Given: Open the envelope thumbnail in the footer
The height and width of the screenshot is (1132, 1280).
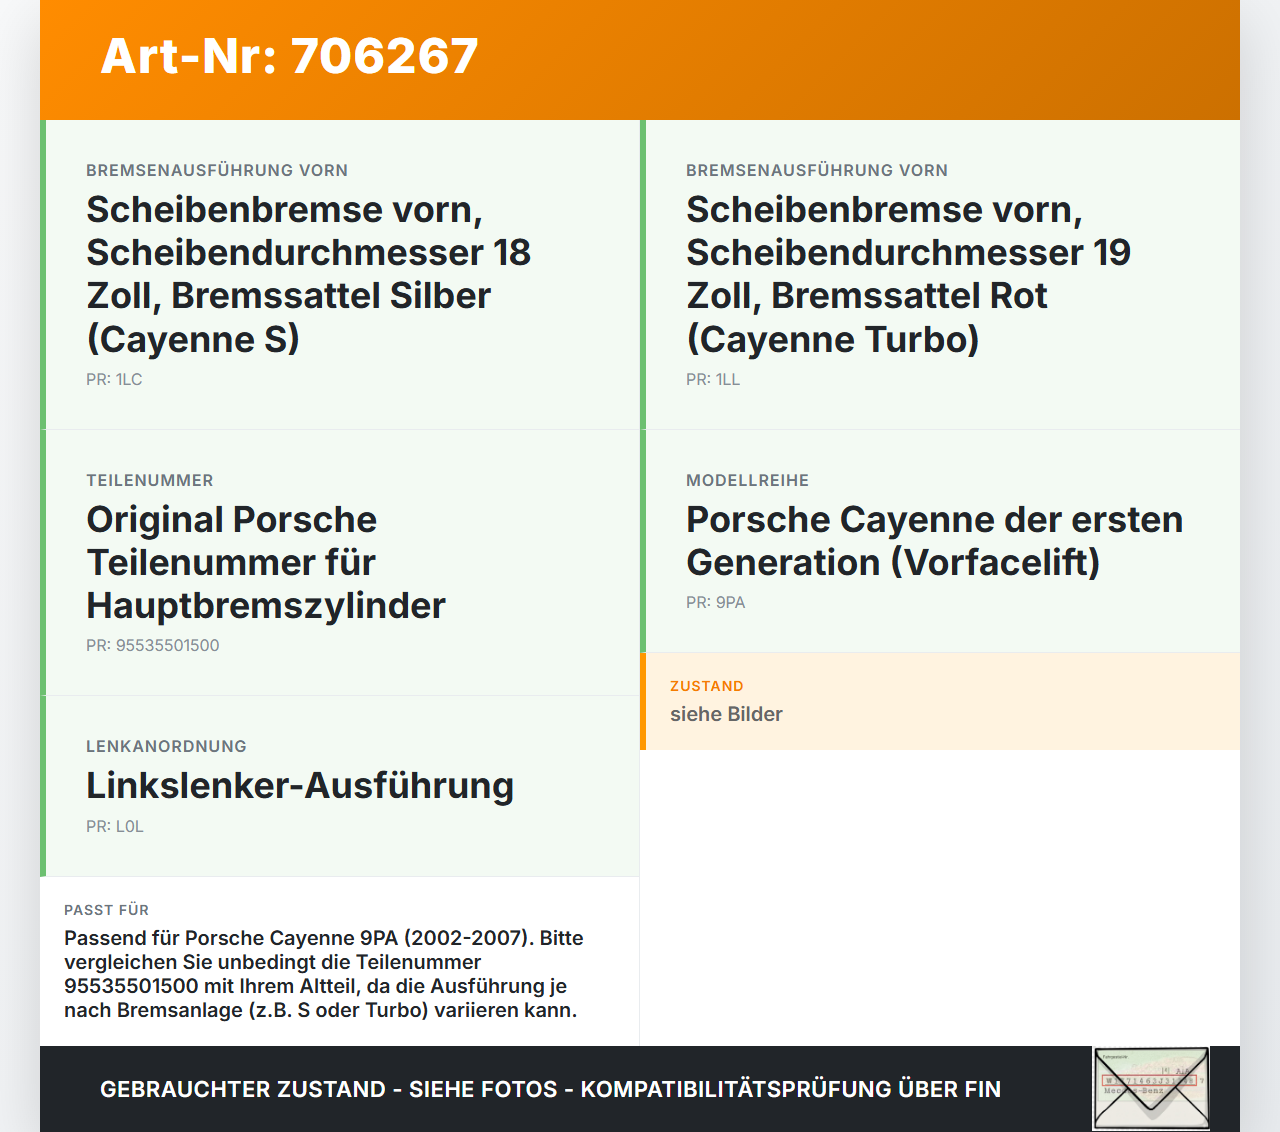Looking at the screenshot, I should coord(1151,1088).
